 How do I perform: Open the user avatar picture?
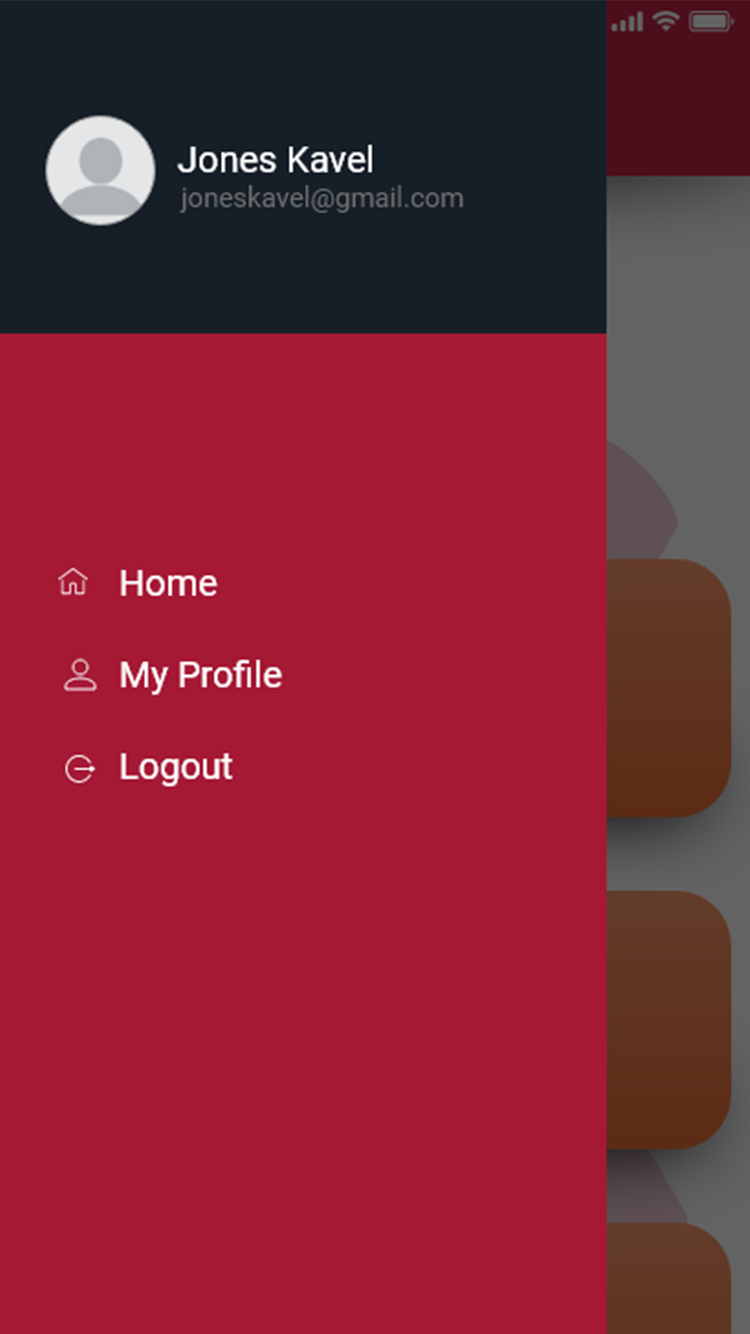pyautogui.click(x=100, y=170)
